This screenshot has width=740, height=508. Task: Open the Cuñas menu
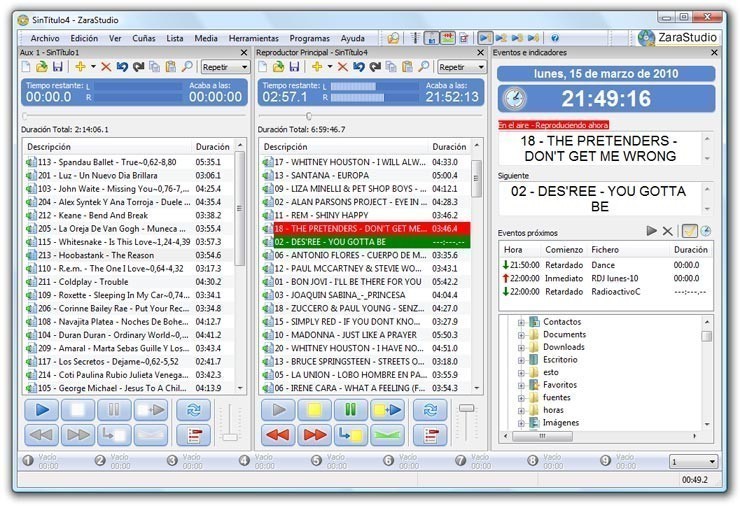145,37
